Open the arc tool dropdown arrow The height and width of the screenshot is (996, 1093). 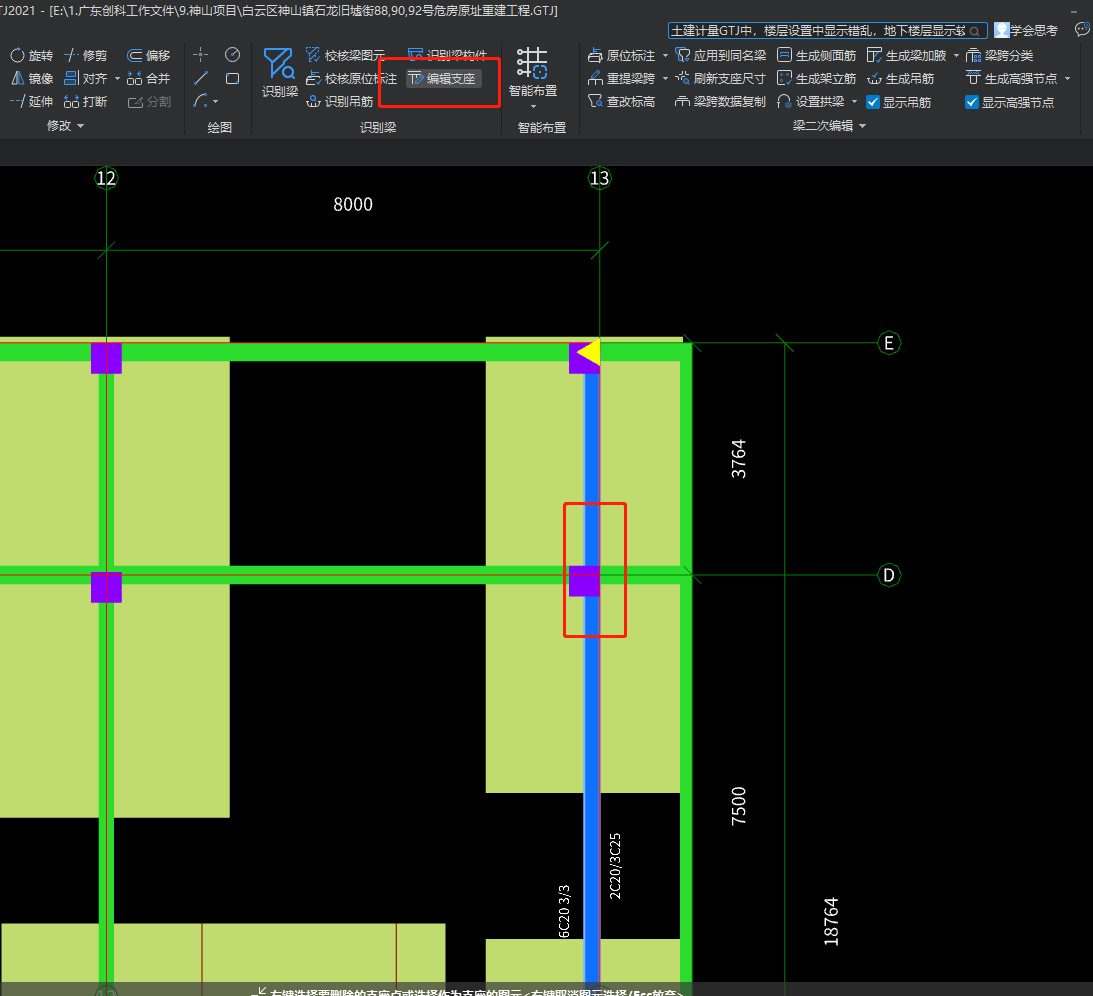215,102
